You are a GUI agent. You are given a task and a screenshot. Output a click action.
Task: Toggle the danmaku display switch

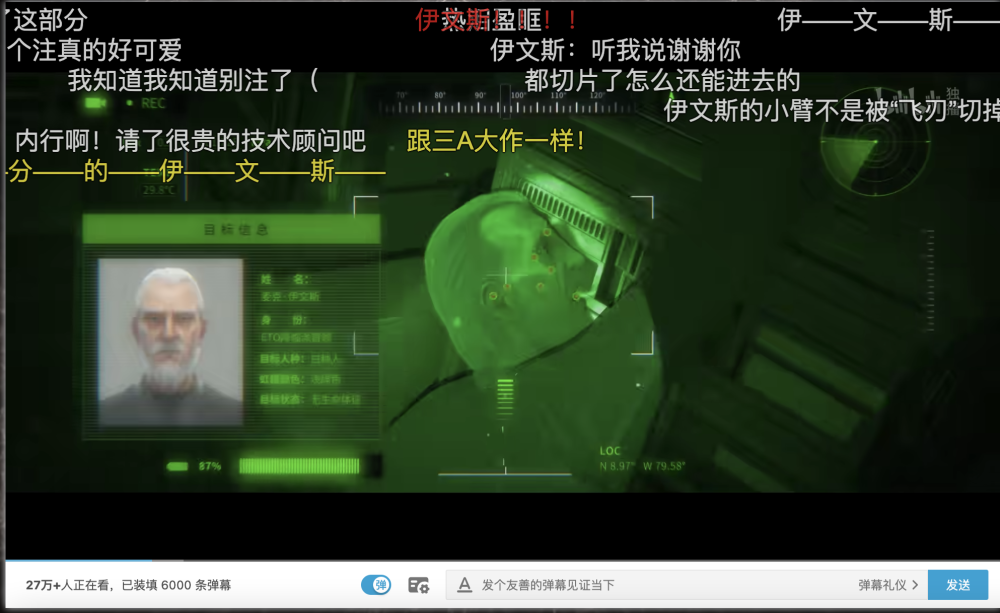376,585
